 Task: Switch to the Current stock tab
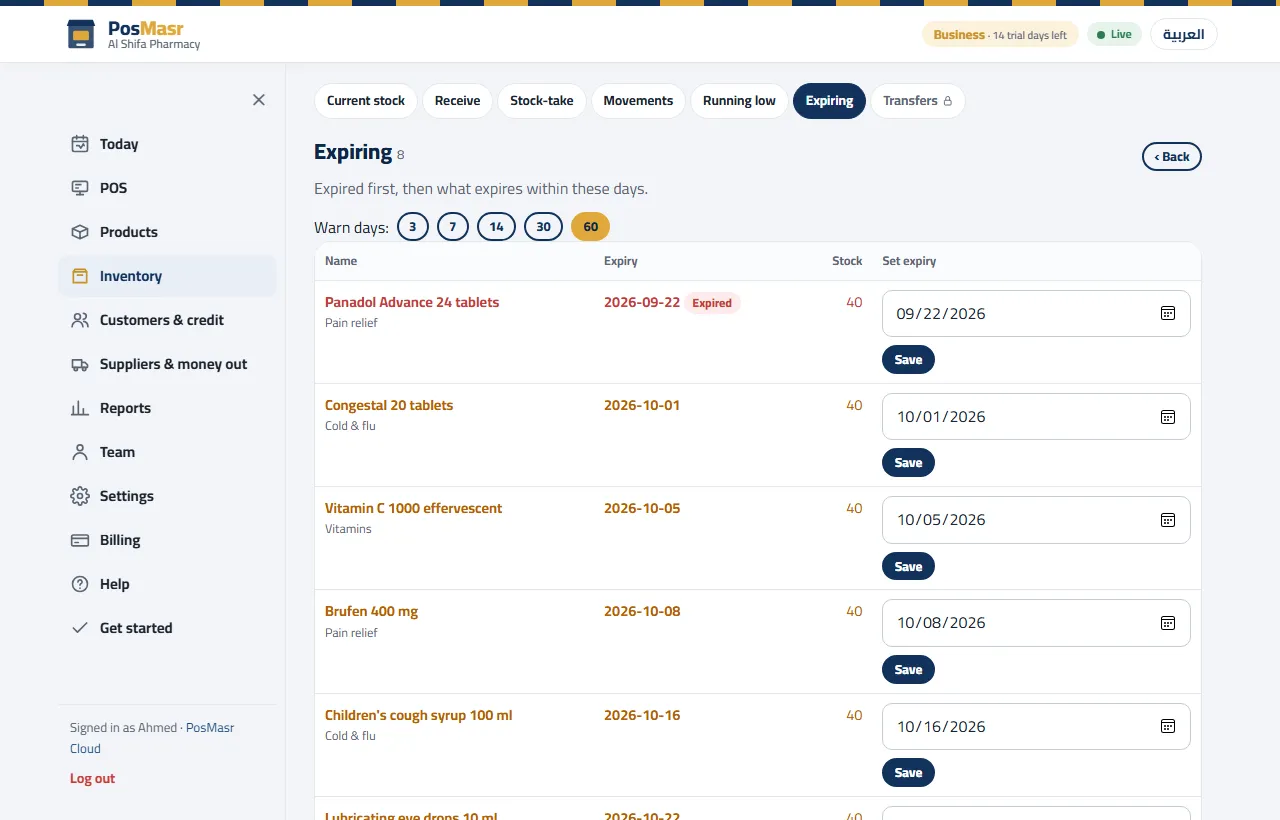pyautogui.click(x=366, y=101)
